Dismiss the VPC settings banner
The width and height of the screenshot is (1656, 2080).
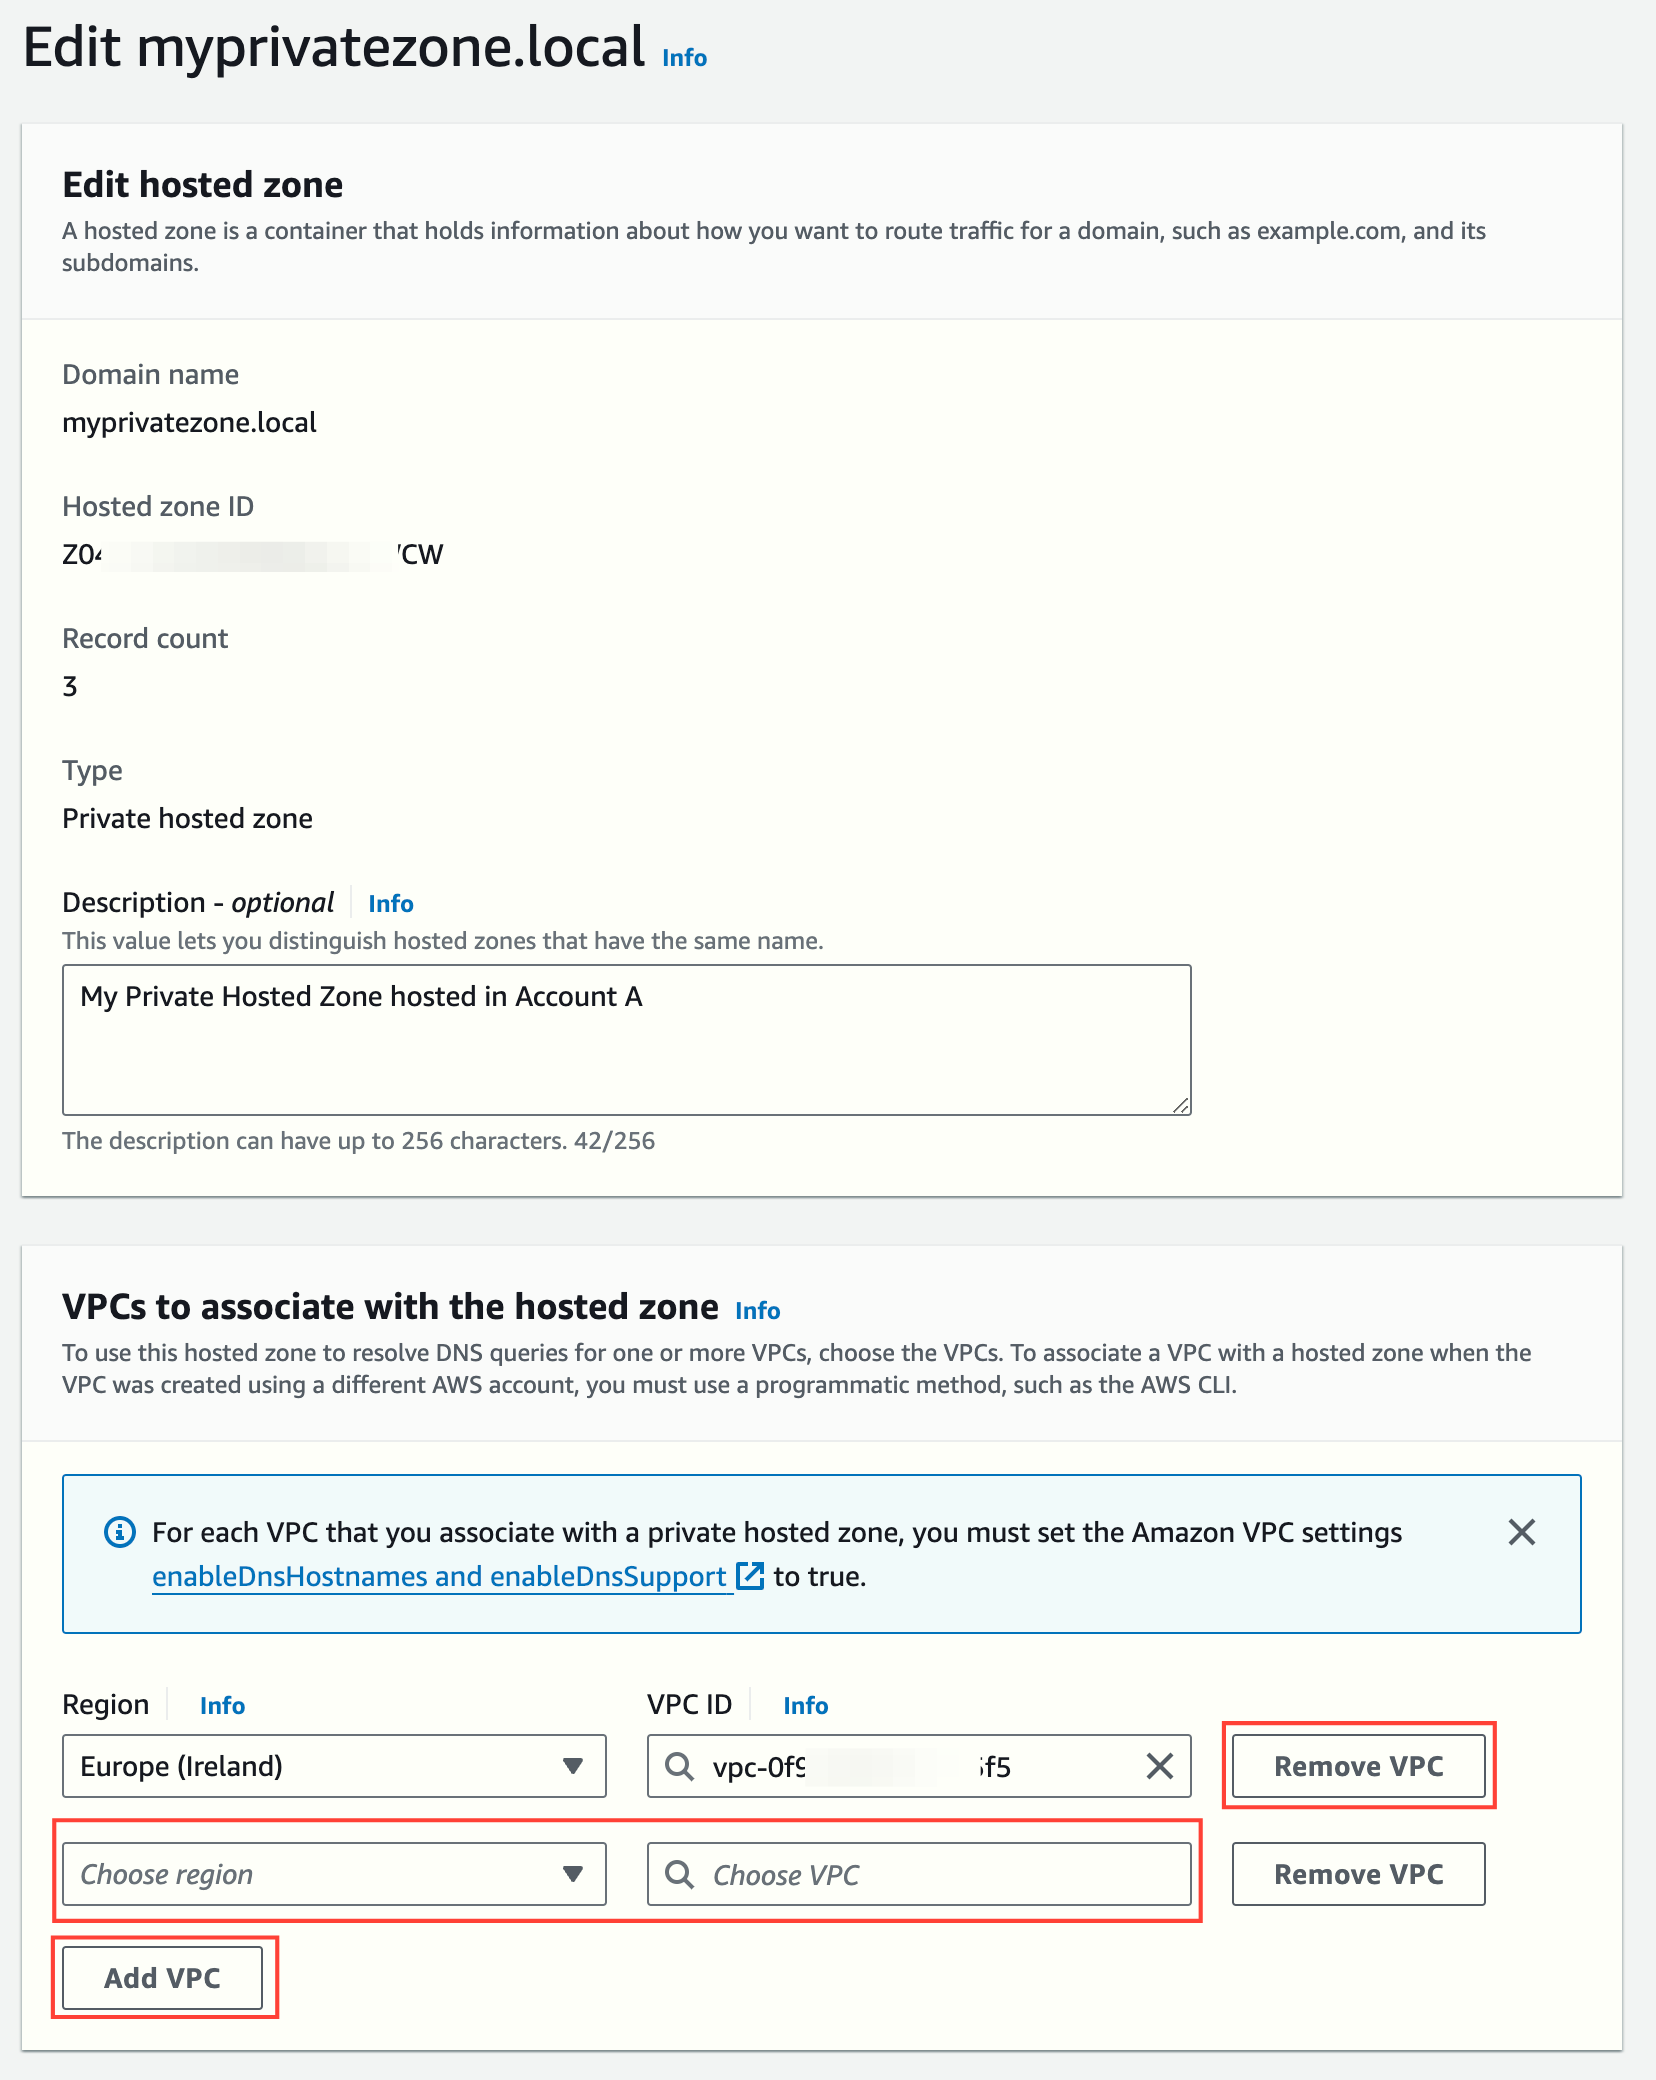point(1523,1531)
